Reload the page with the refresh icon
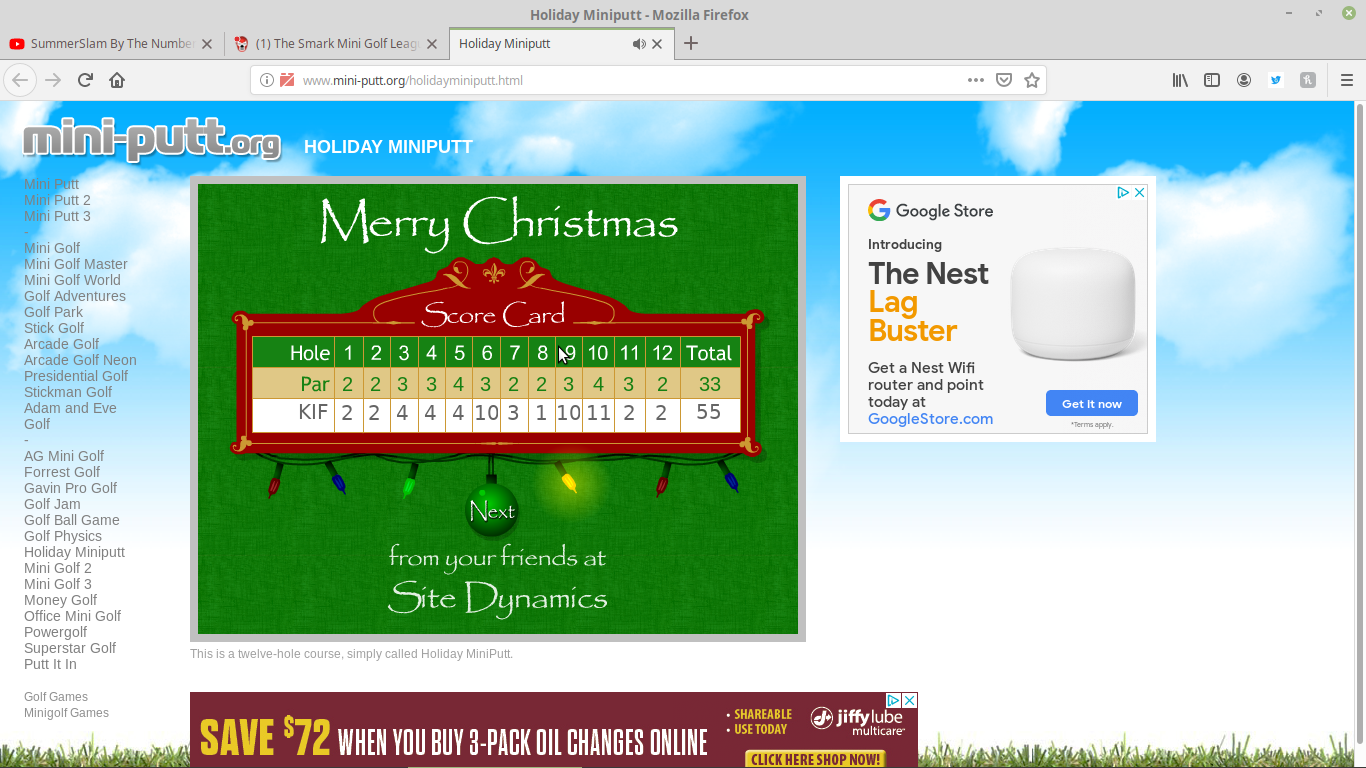Image resolution: width=1366 pixels, height=768 pixels. 85,80
